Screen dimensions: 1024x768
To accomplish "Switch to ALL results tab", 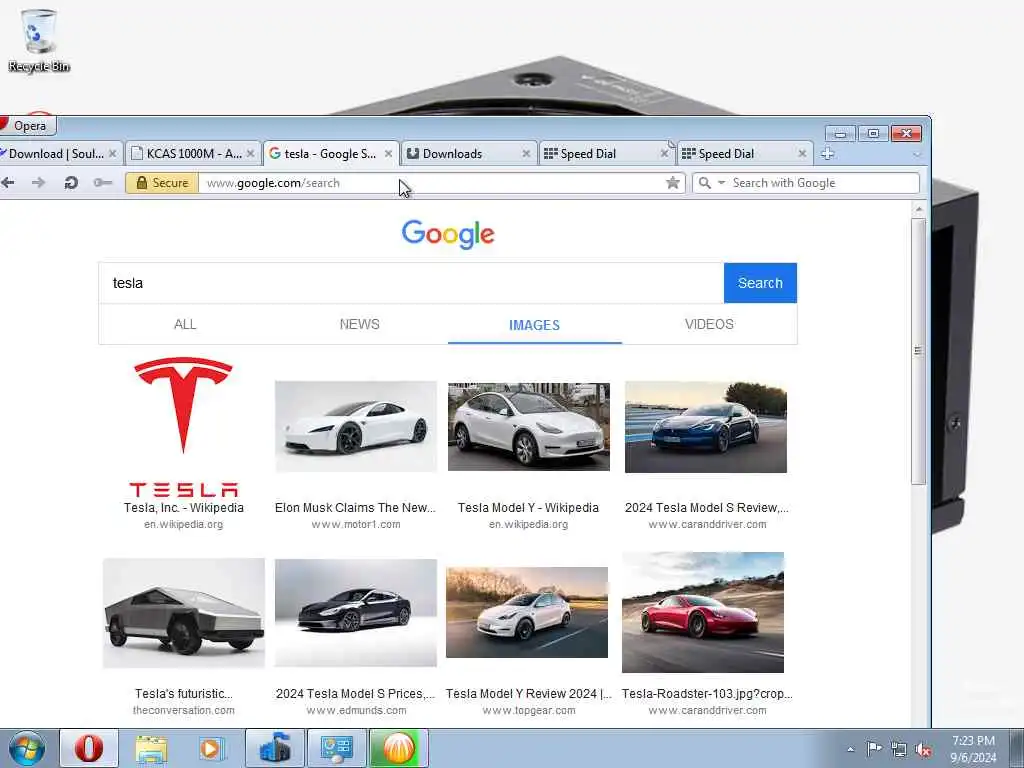I will (x=185, y=324).
